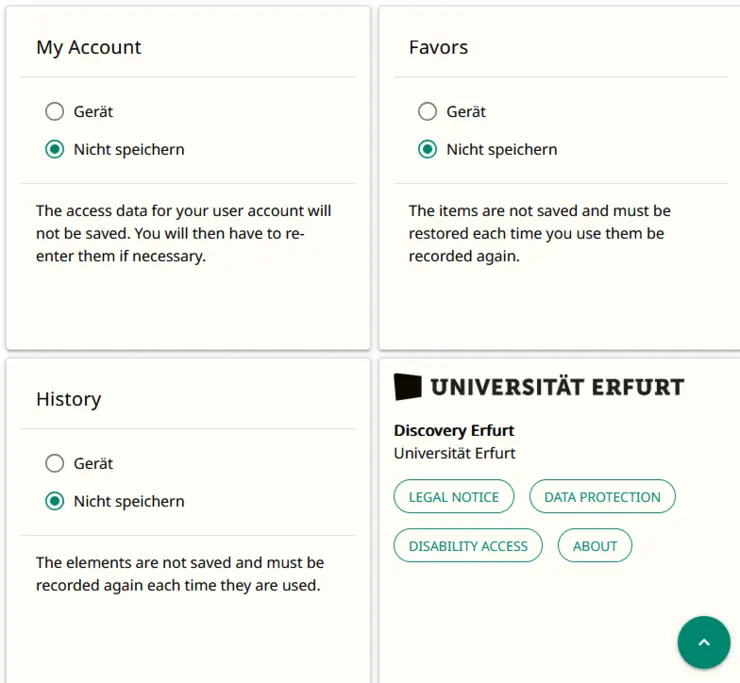This screenshot has height=683, width=740.
Task: Select Gerät under My Account
Action: pos(55,112)
